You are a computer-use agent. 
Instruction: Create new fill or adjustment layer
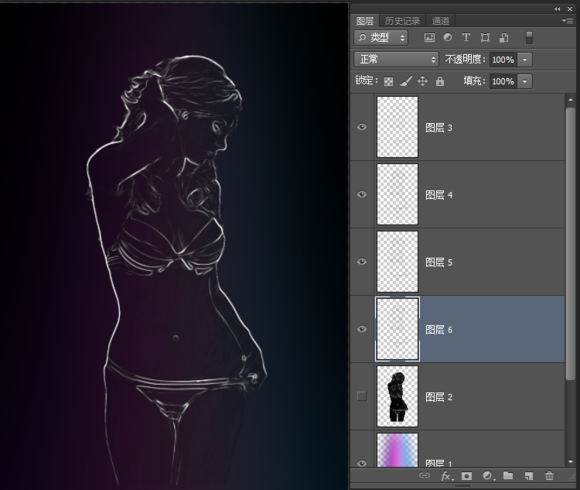pyautogui.click(x=488, y=476)
